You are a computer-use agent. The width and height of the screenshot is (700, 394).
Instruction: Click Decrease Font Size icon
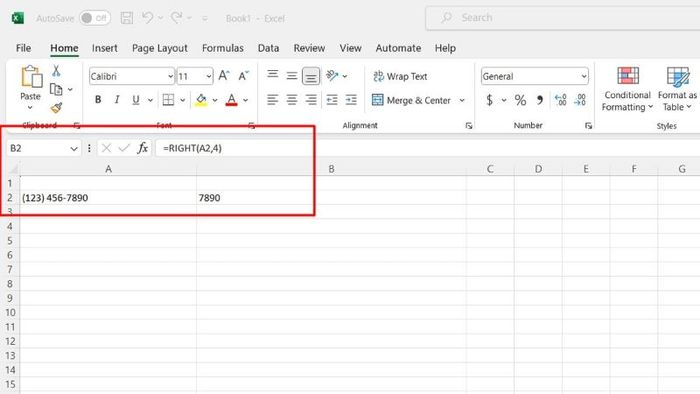click(243, 76)
